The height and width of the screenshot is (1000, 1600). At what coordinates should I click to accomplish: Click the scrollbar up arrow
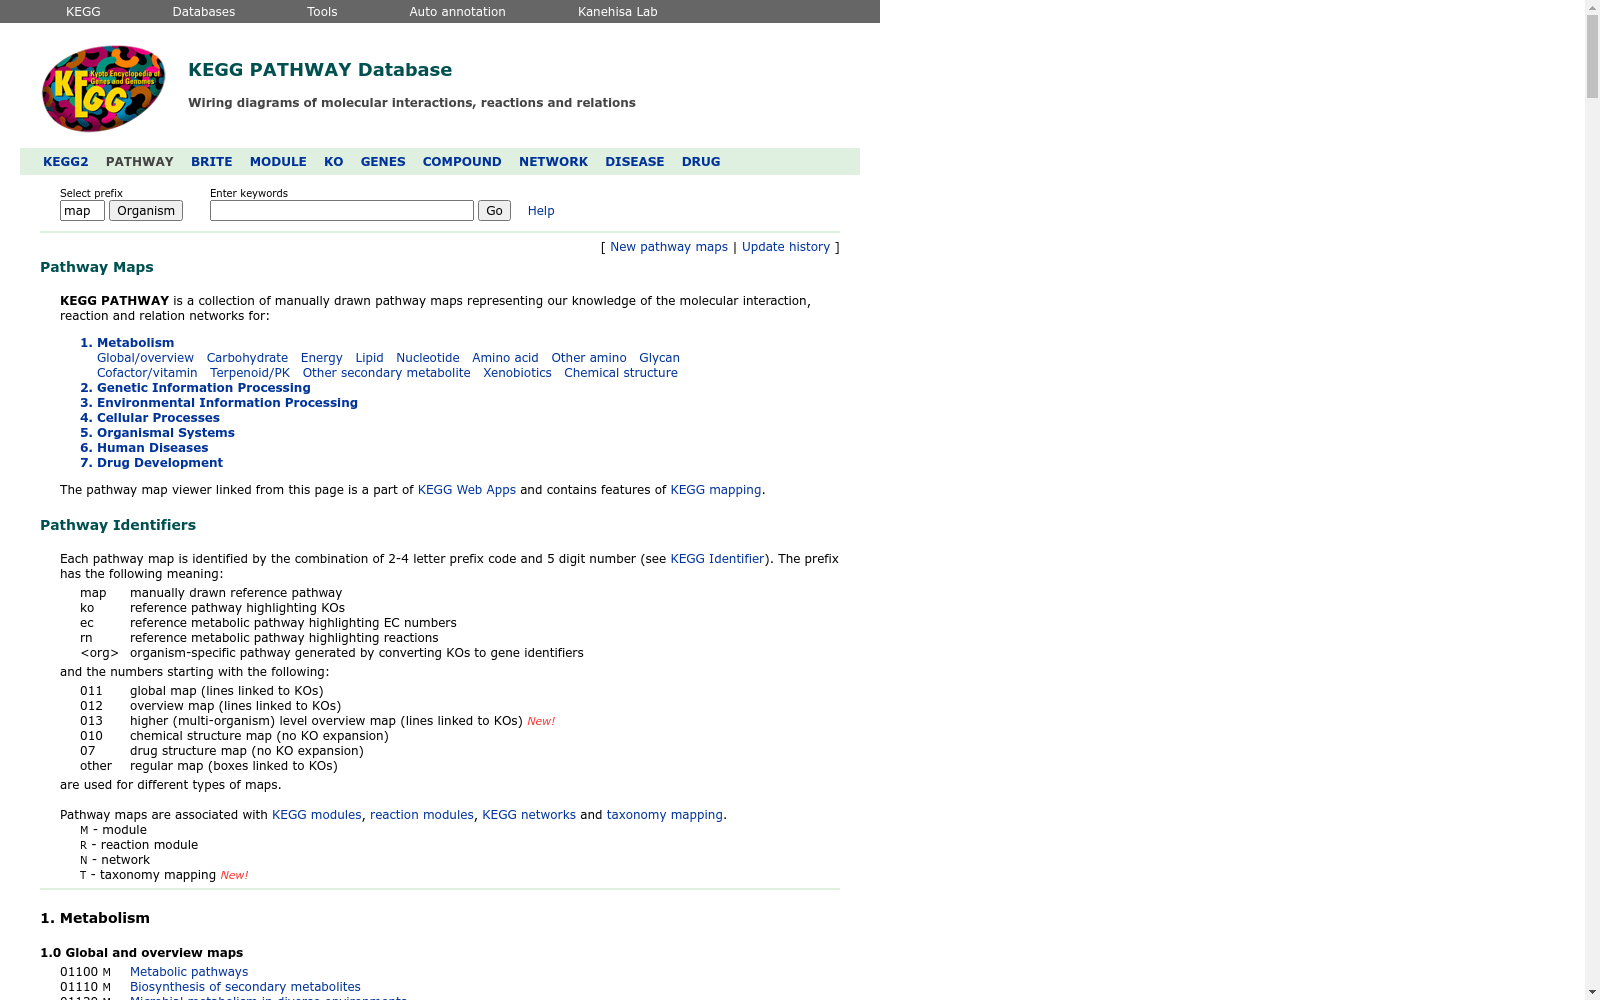[x=1592, y=7]
